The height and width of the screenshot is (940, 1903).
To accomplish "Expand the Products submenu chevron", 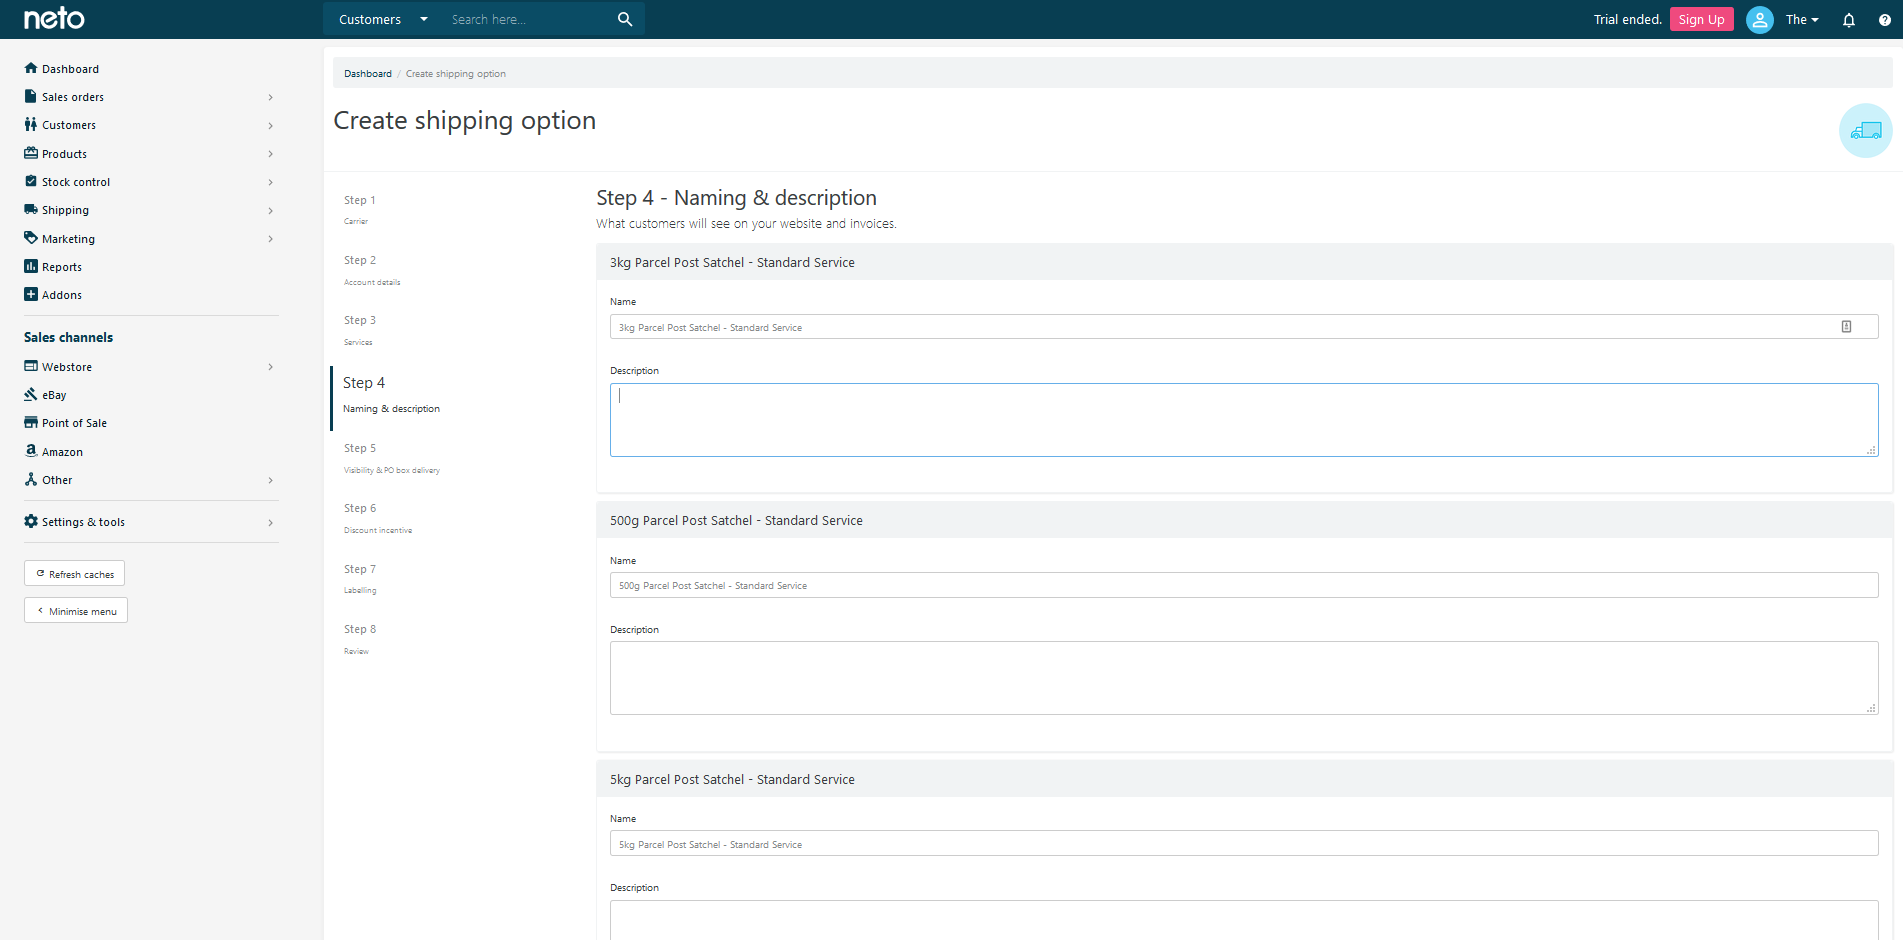I will click(x=270, y=154).
